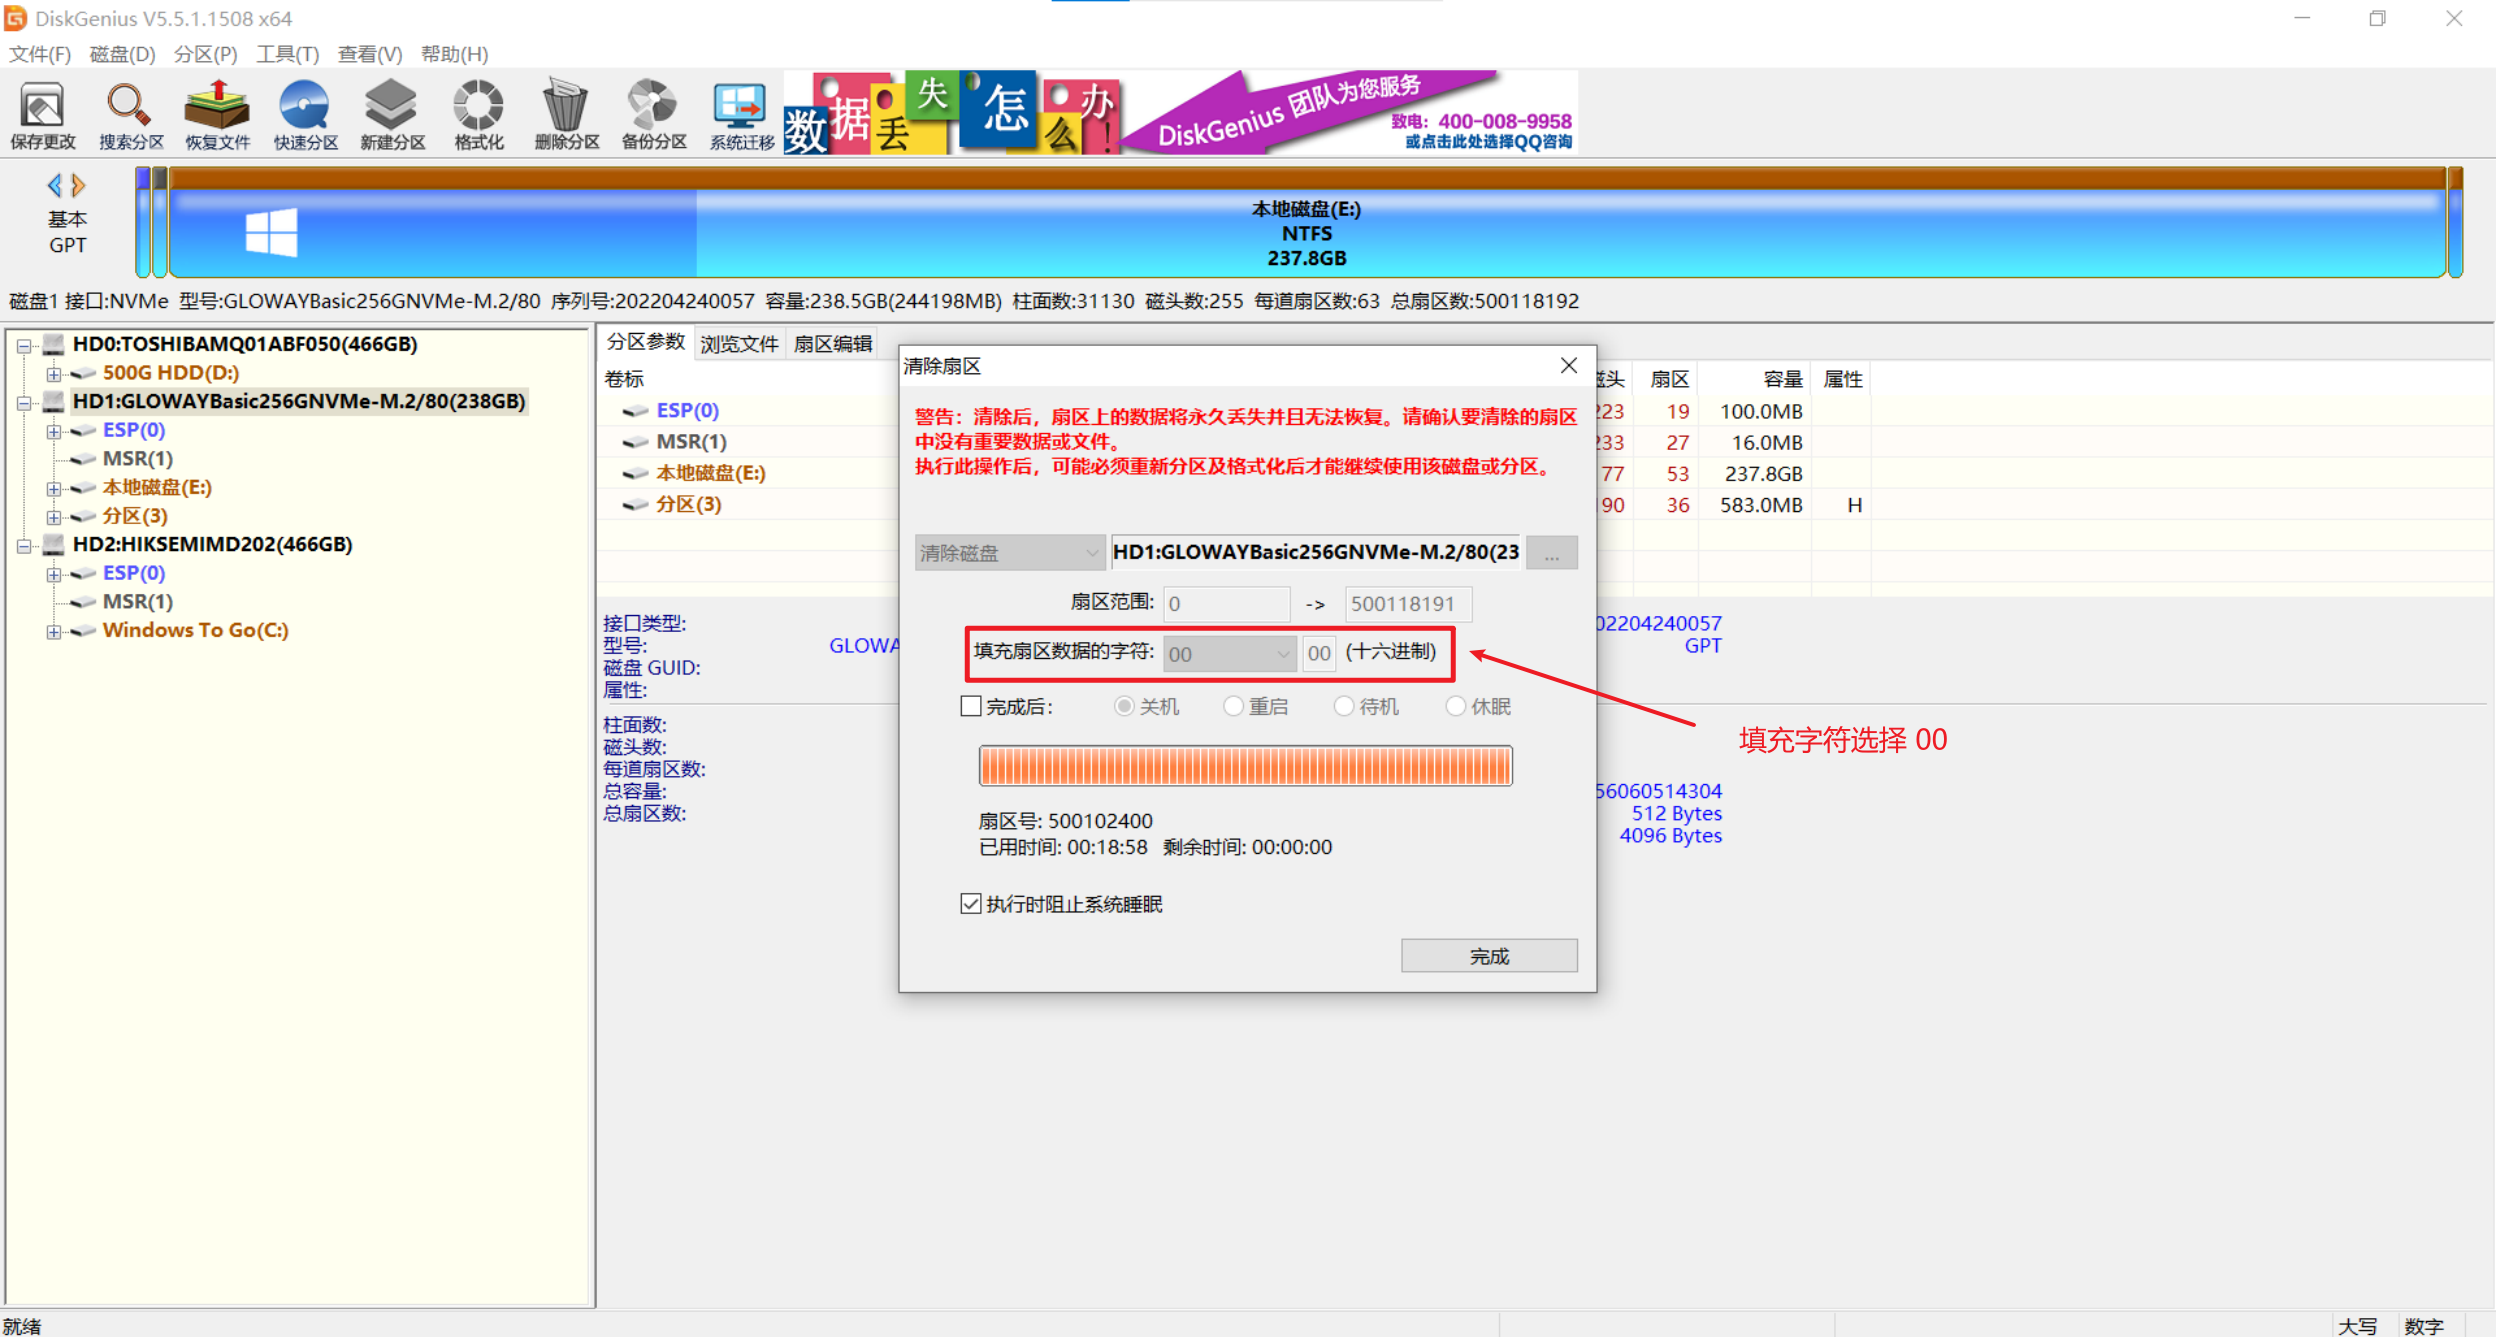
Task: Select the 删除分区 icon
Action: pyautogui.click(x=565, y=113)
